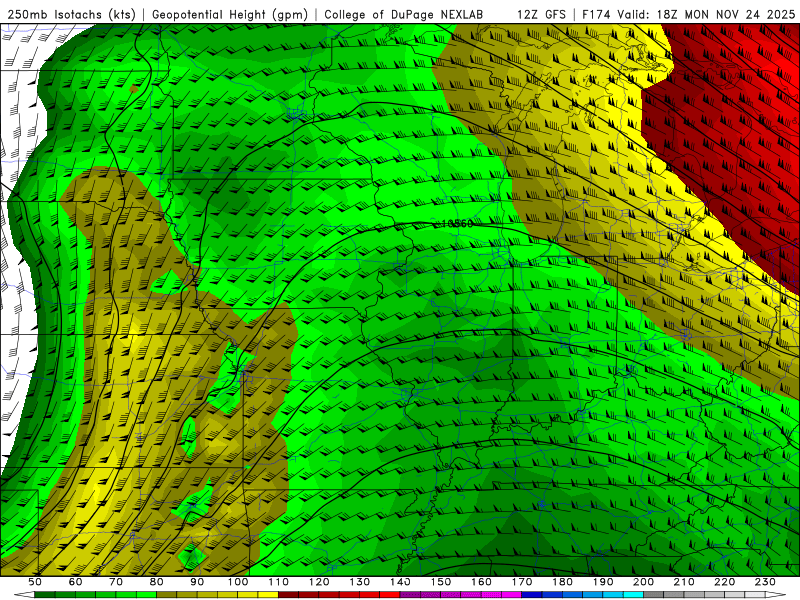Click the "F174 Valid: 18Z MON NOV 24 2025" text
Screen dimensions: 800x600
point(688,15)
